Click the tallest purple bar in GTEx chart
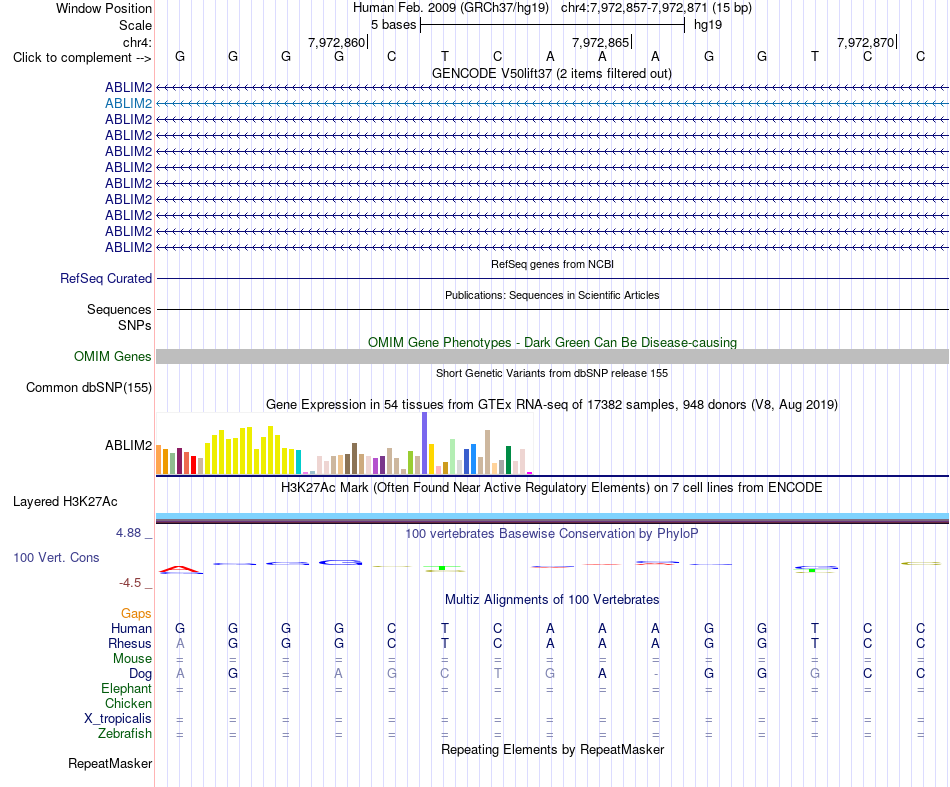The image size is (950, 787). (x=425, y=443)
